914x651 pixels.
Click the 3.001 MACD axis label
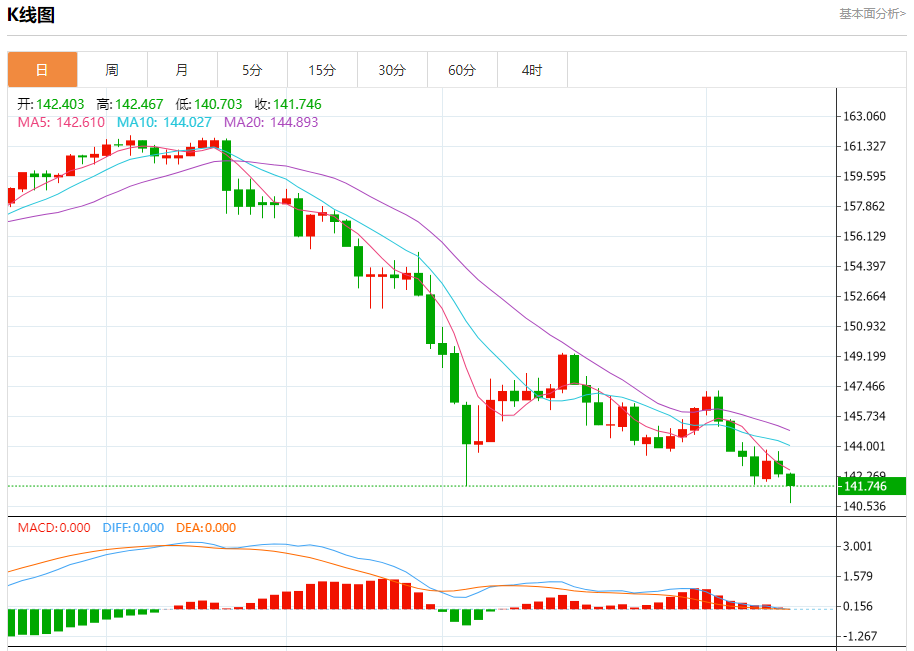(858, 546)
